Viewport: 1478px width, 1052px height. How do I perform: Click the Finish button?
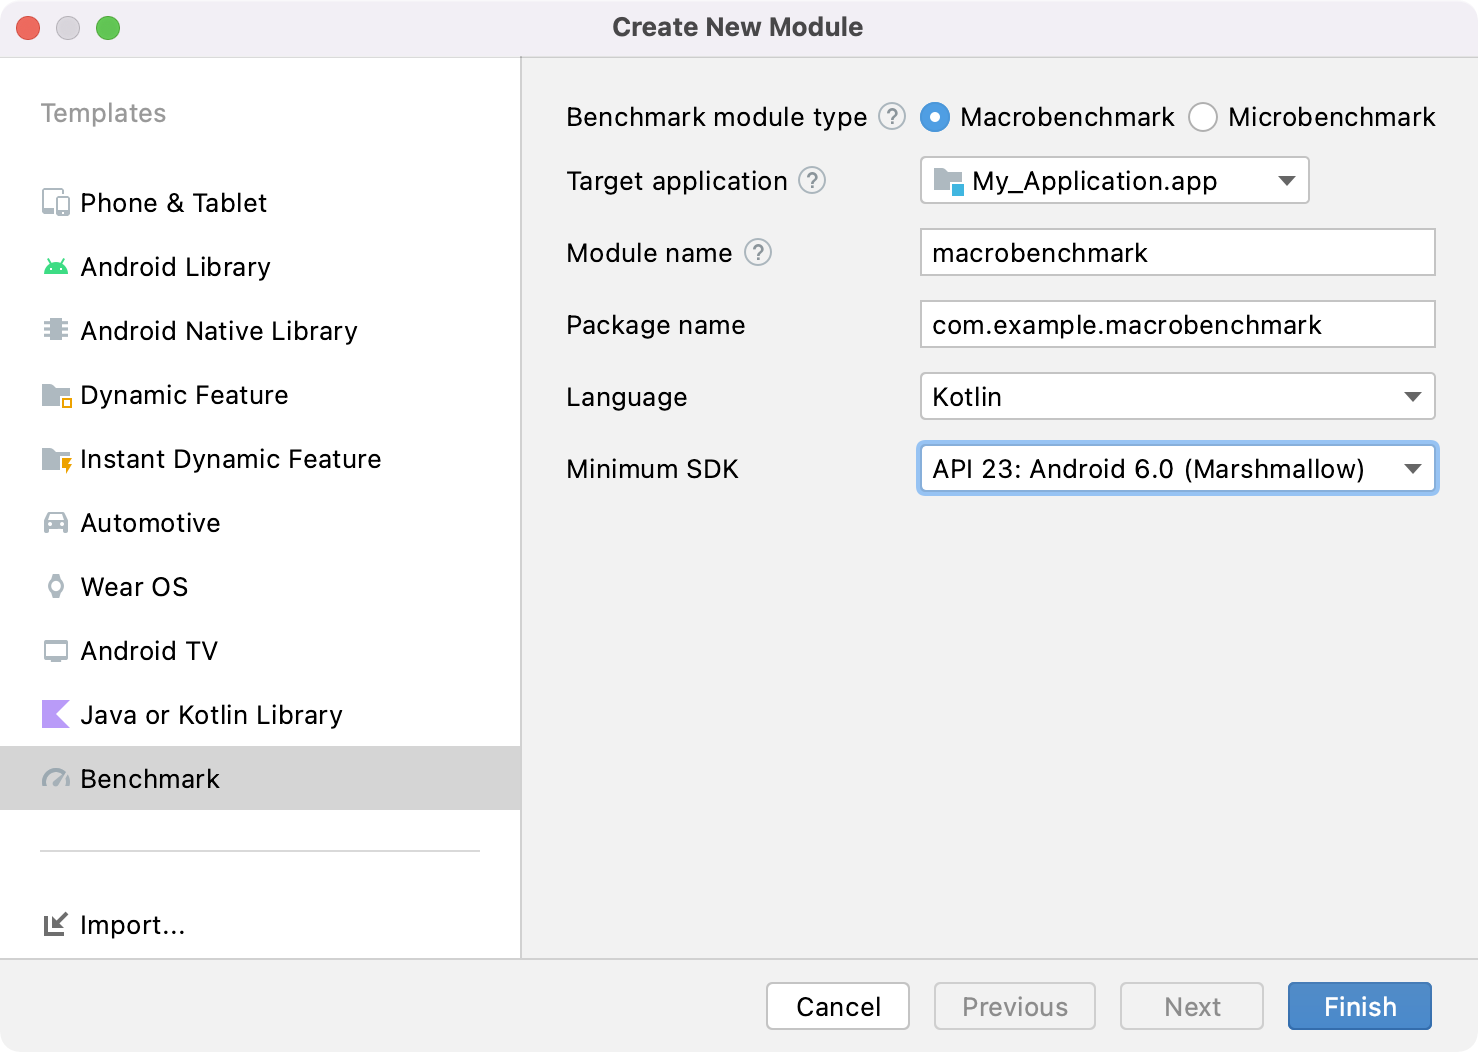pyautogui.click(x=1359, y=1006)
